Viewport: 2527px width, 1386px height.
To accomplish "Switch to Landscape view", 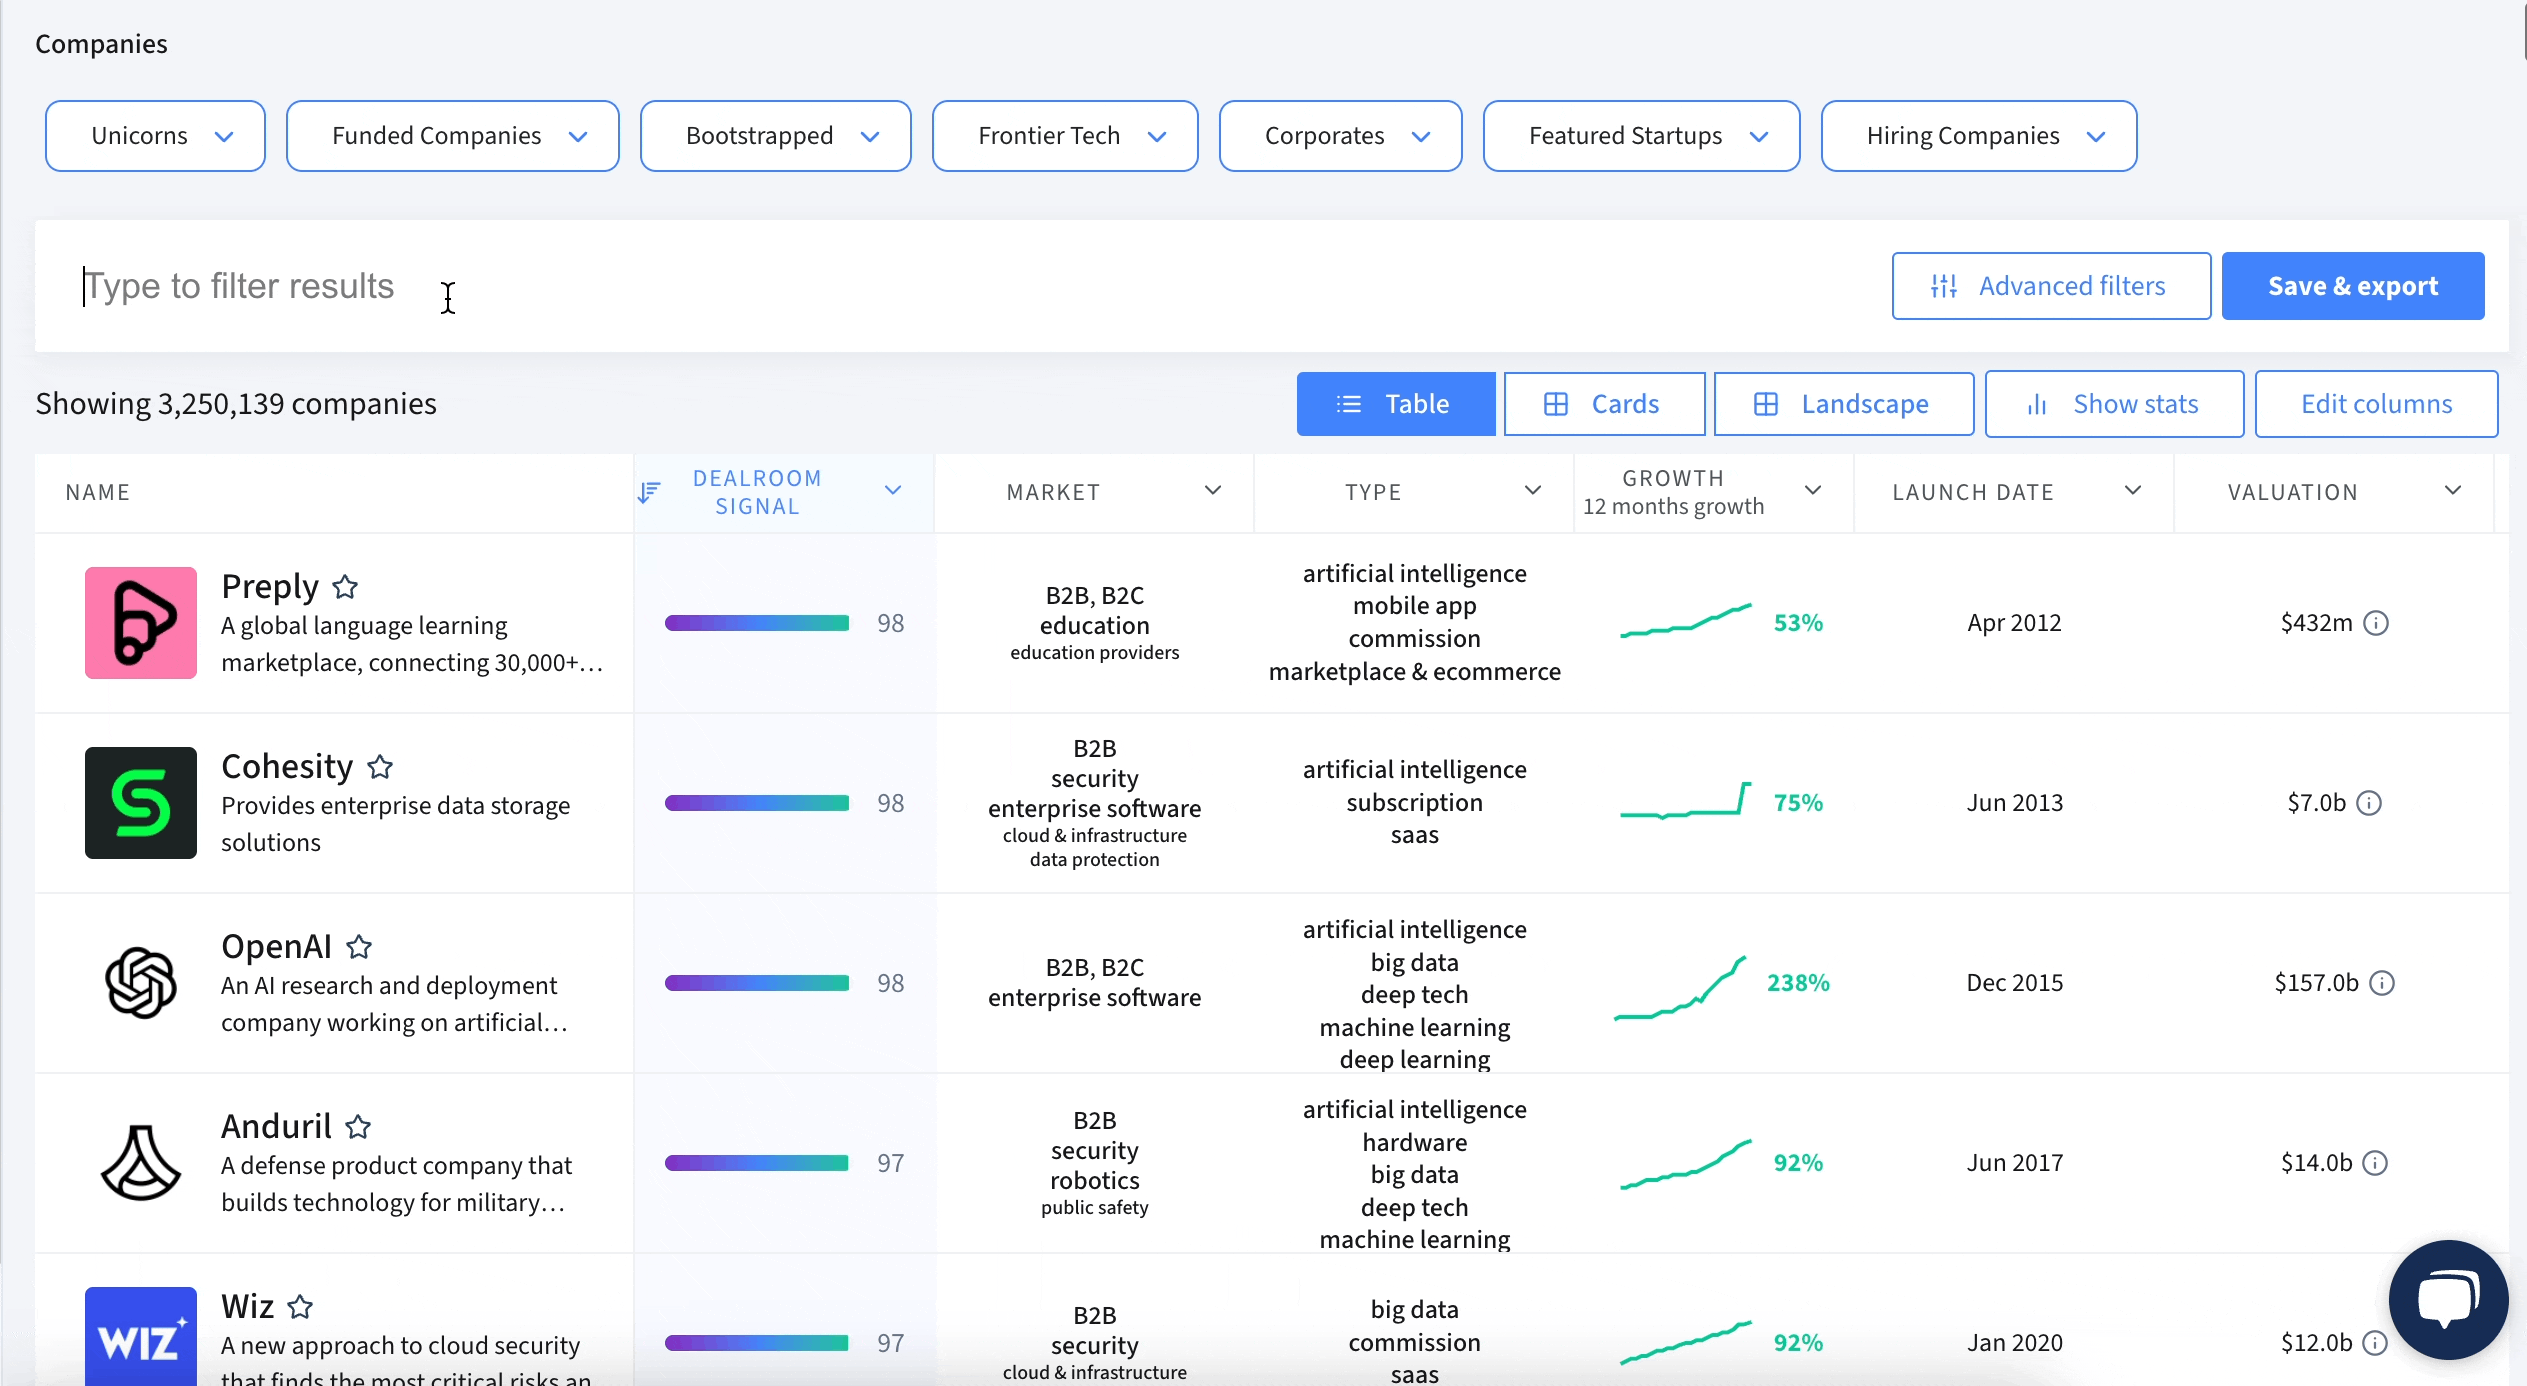I will pos(1844,404).
